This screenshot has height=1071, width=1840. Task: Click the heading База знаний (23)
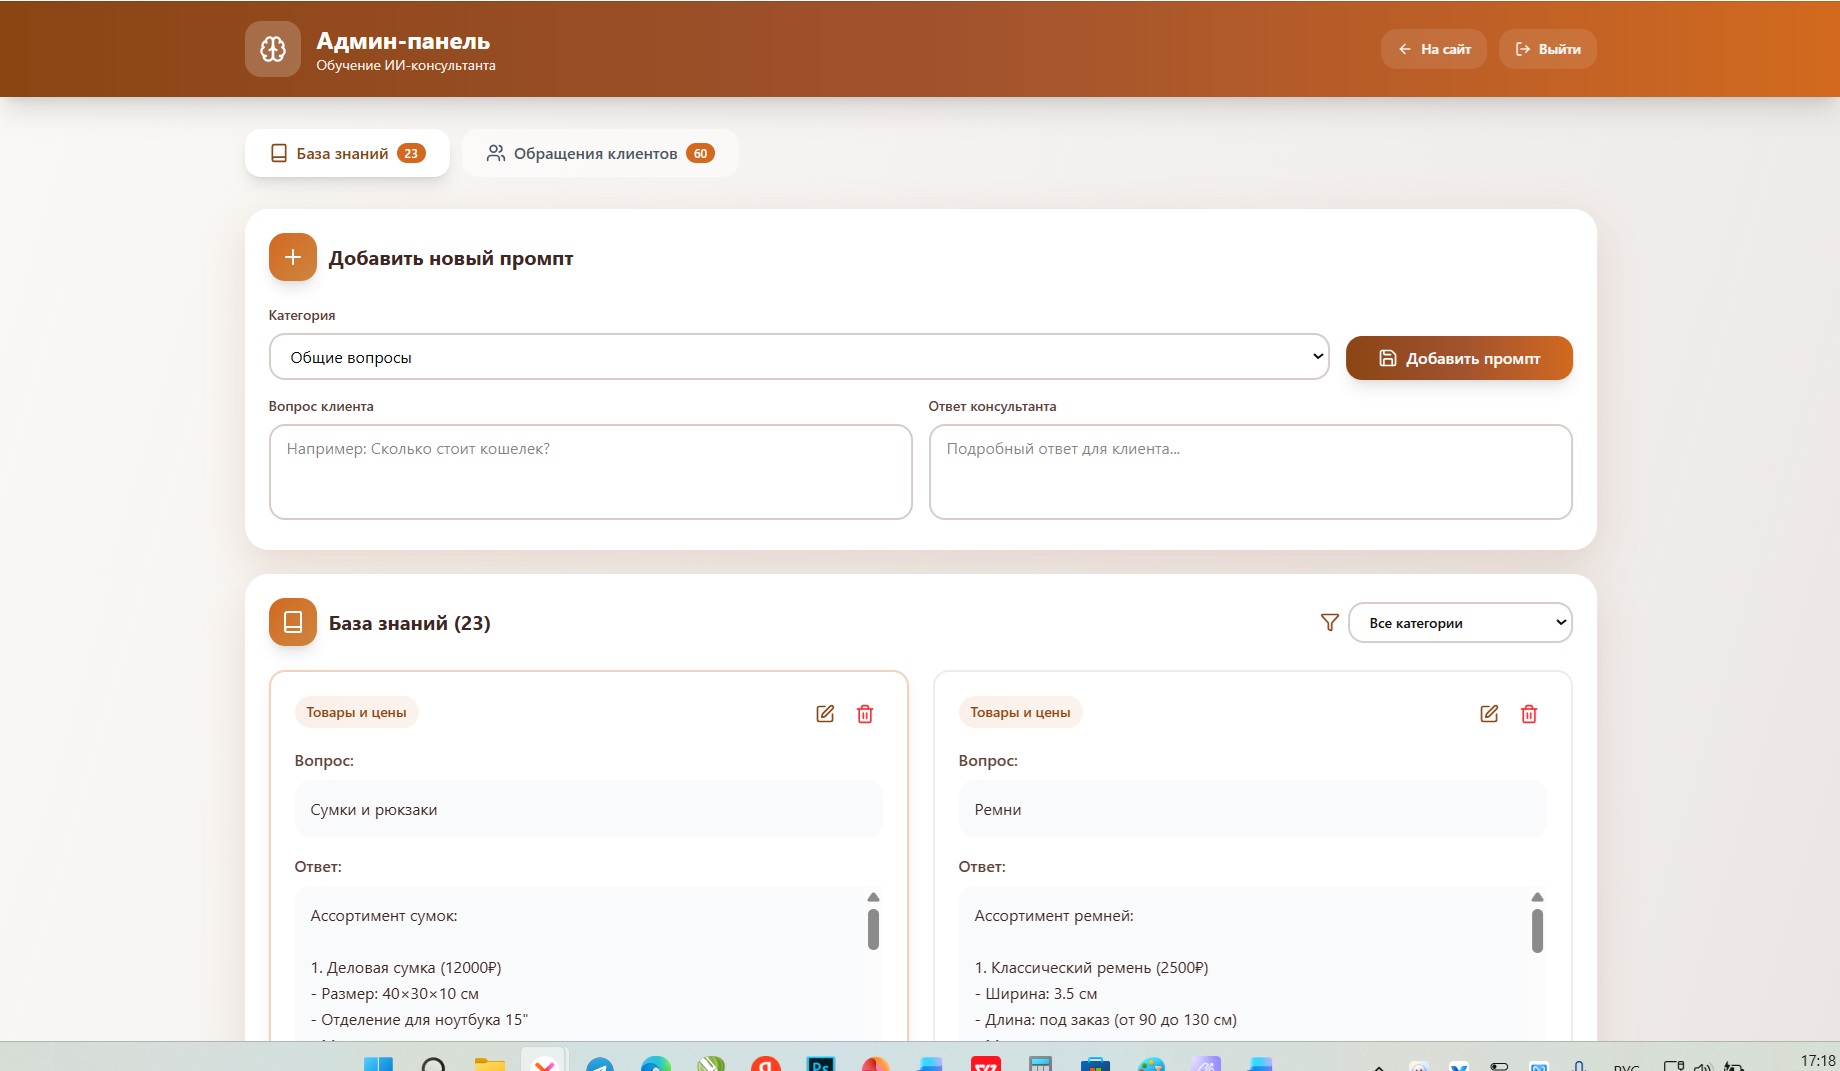tap(410, 623)
